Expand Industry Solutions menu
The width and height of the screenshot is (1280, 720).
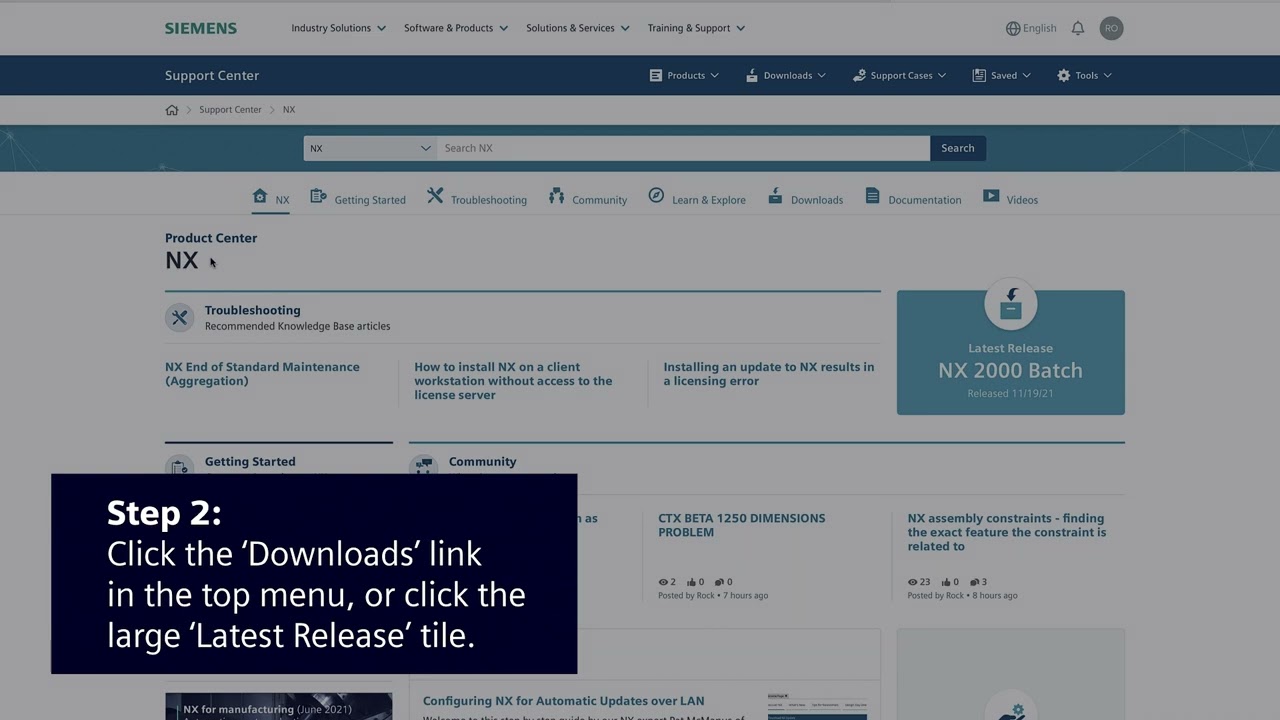pyautogui.click(x=339, y=28)
